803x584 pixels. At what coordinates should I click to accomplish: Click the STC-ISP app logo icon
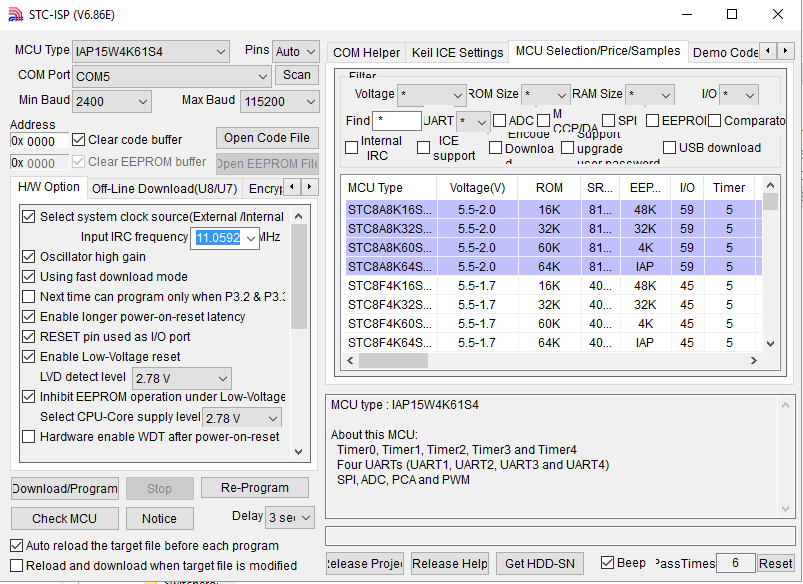click(x=16, y=14)
